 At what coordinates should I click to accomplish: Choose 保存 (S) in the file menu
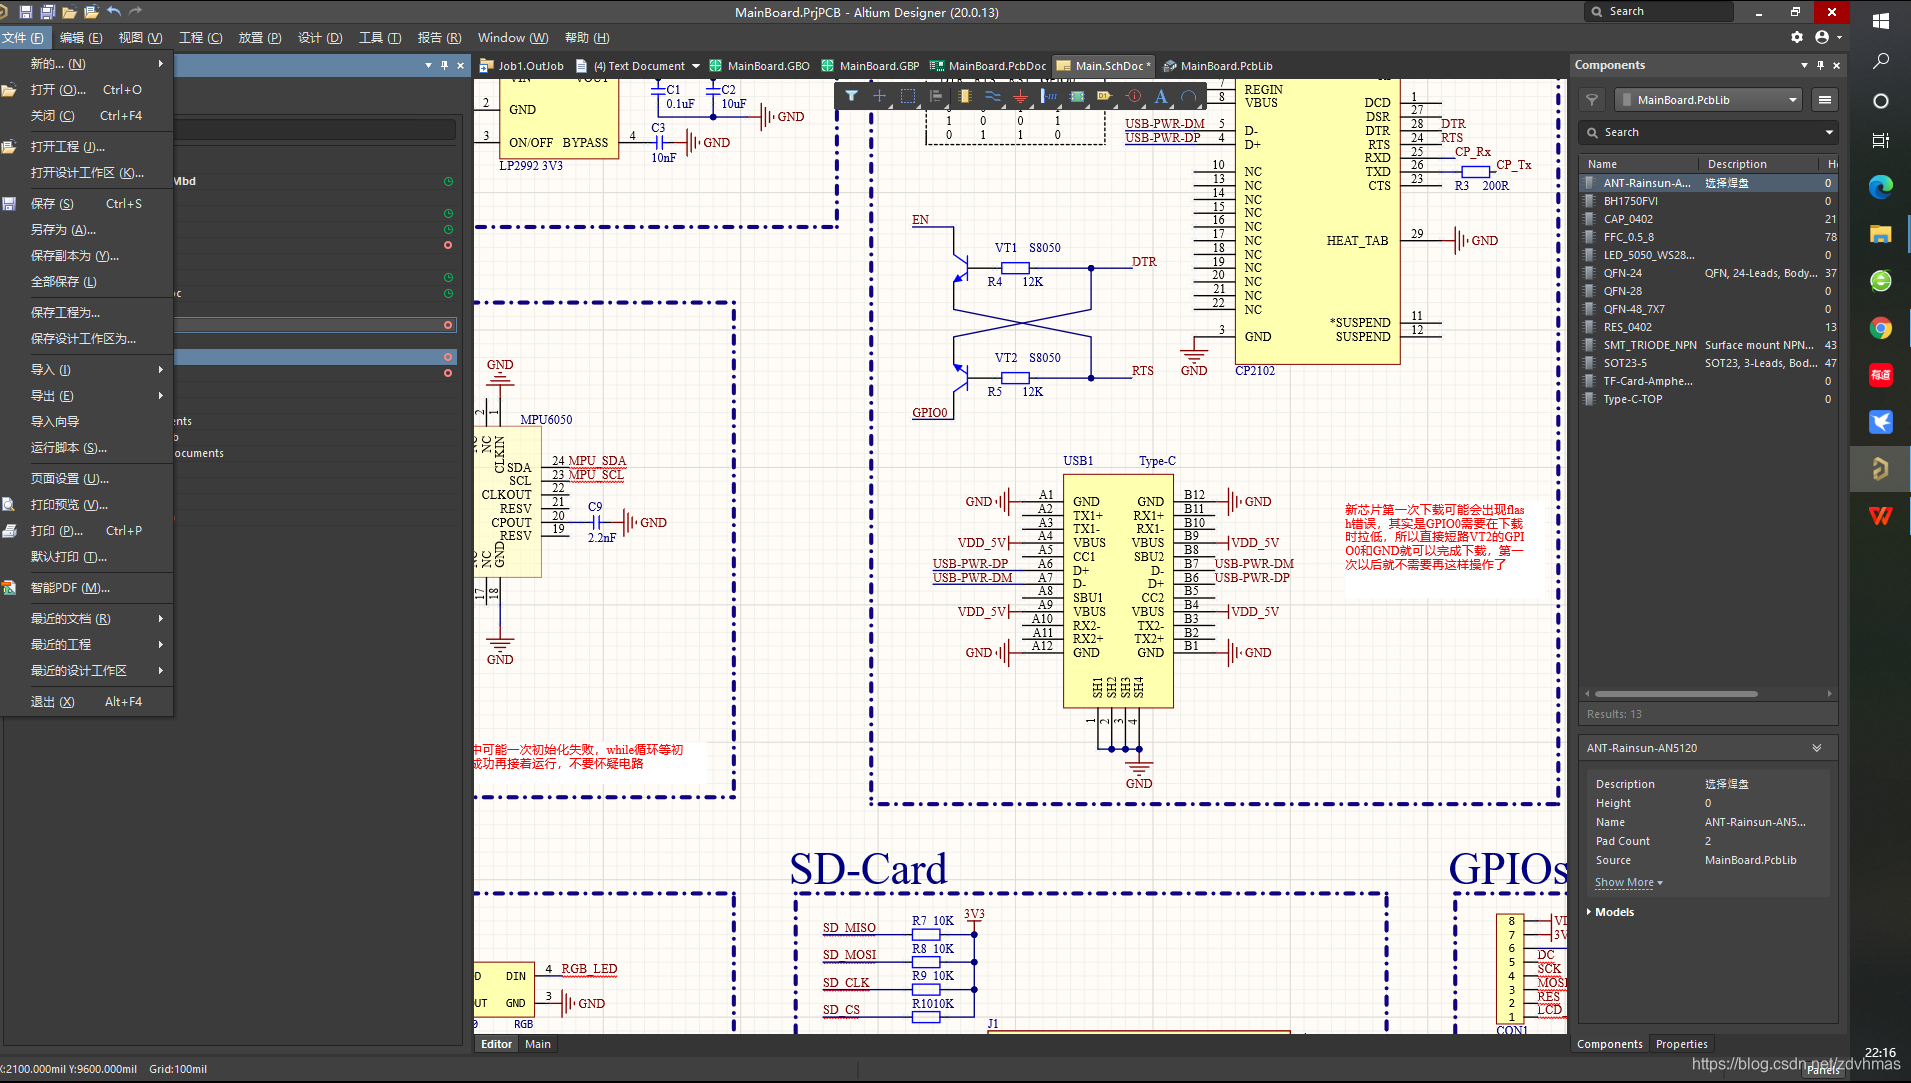point(88,203)
